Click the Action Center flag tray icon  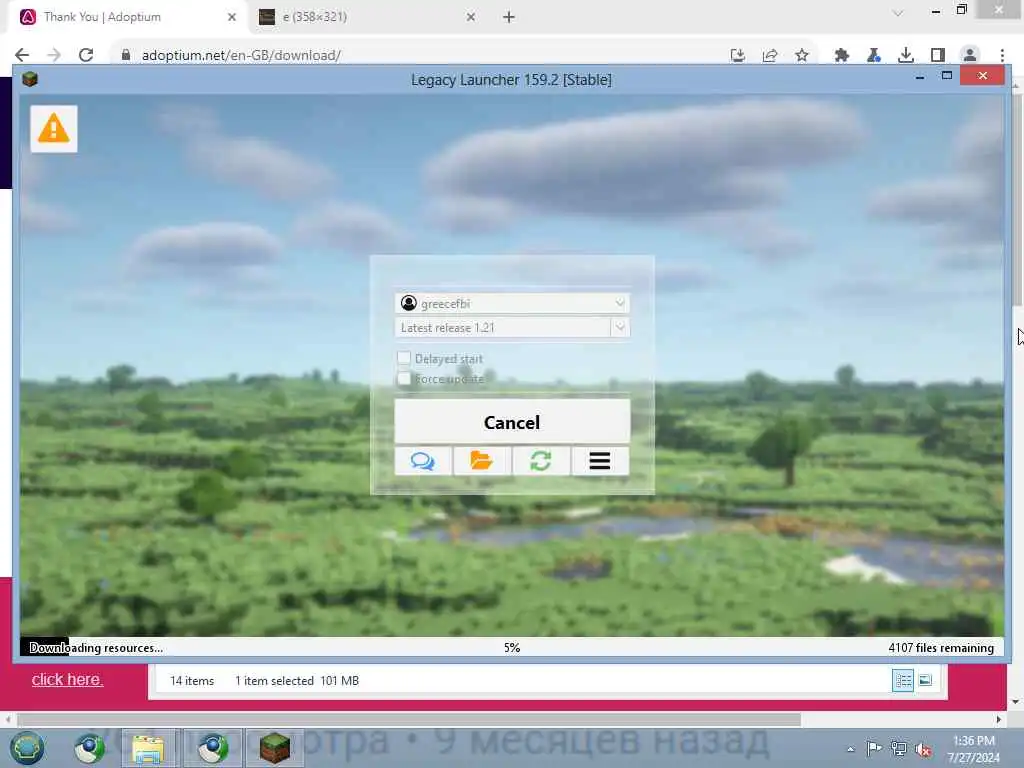click(874, 748)
